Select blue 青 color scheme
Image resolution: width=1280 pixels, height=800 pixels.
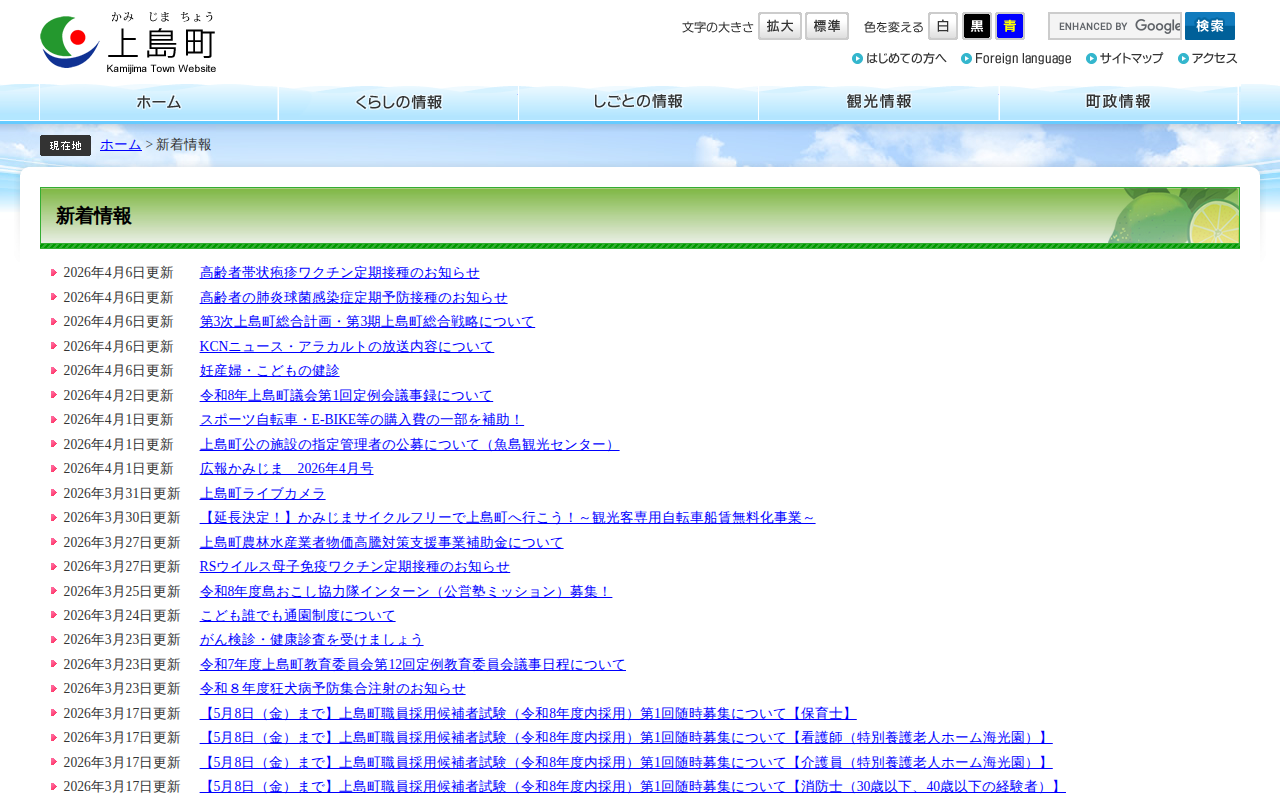pyautogui.click(x=1010, y=26)
